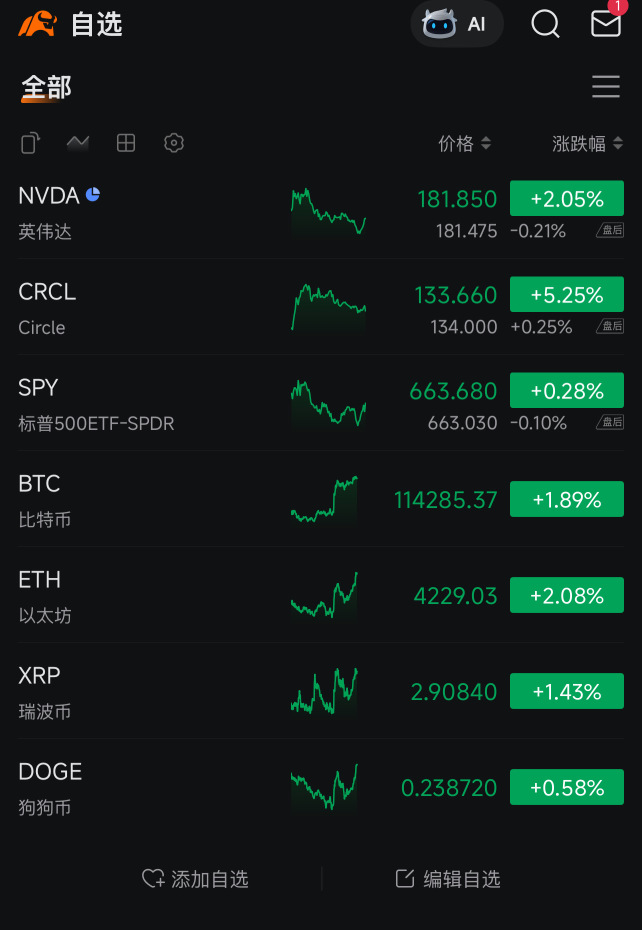Tap 编辑自选 to edit watchlist
This screenshot has height=930, width=642.
pyautogui.click(x=448, y=879)
